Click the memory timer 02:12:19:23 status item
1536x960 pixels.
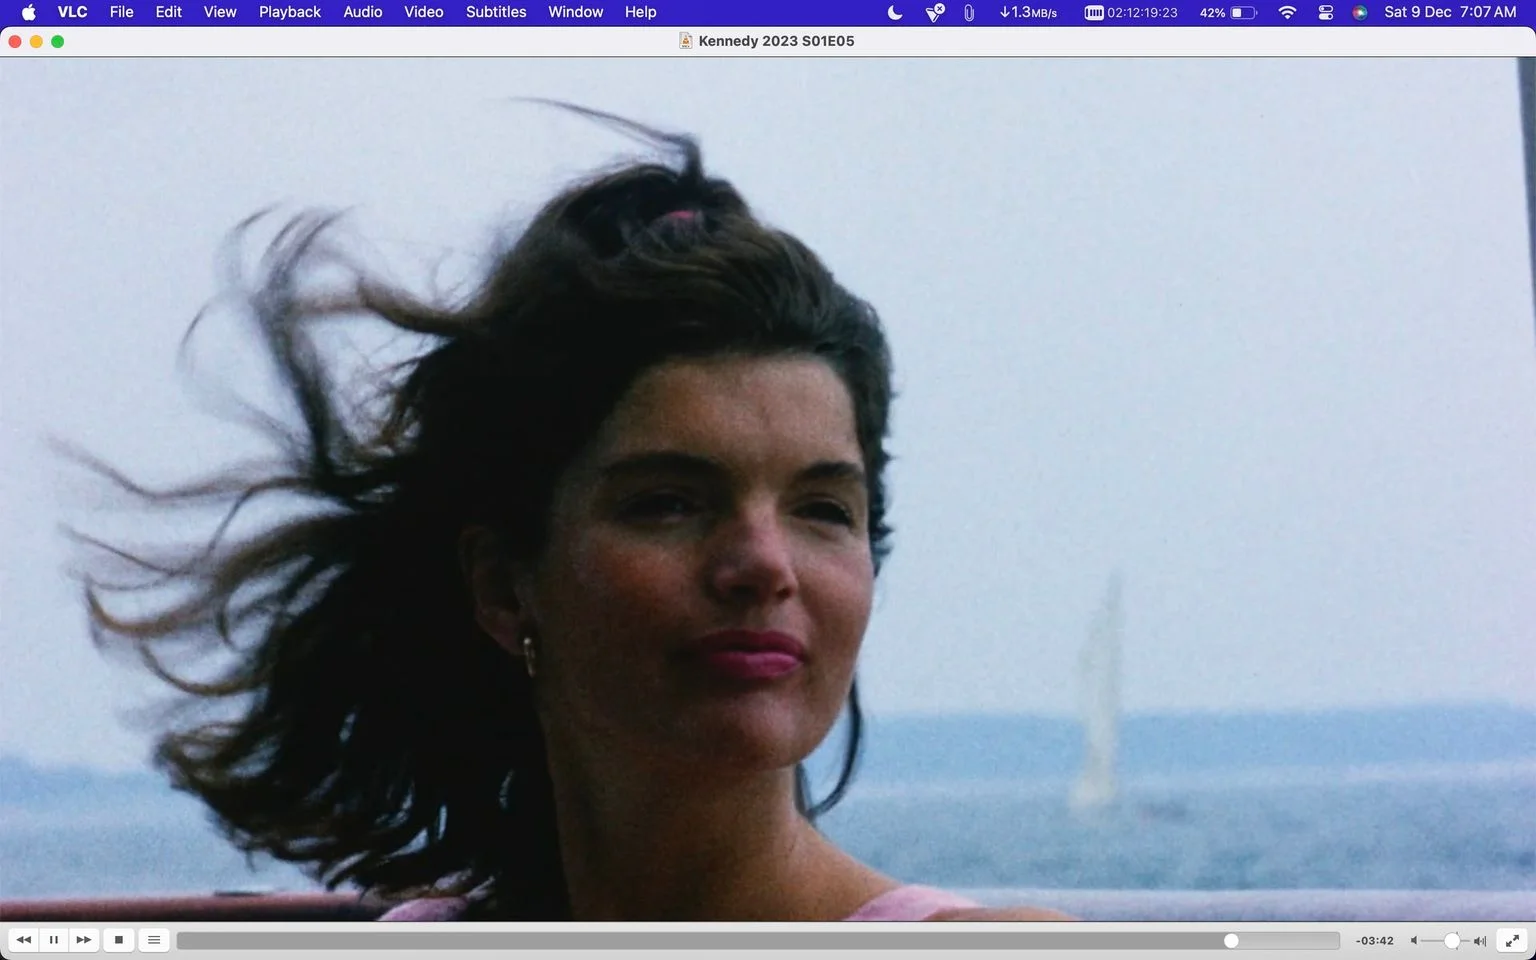click(1131, 12)
